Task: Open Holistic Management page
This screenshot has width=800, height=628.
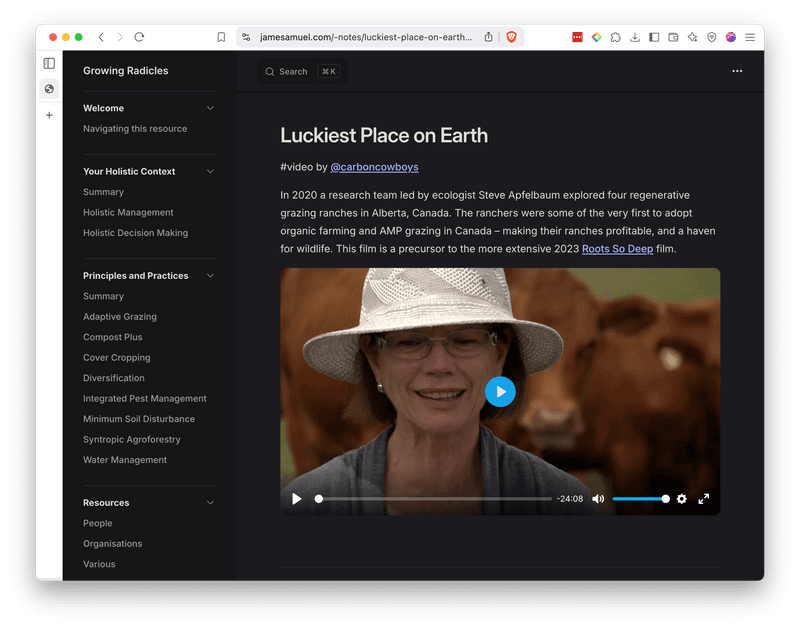Action: coord(128,212)
